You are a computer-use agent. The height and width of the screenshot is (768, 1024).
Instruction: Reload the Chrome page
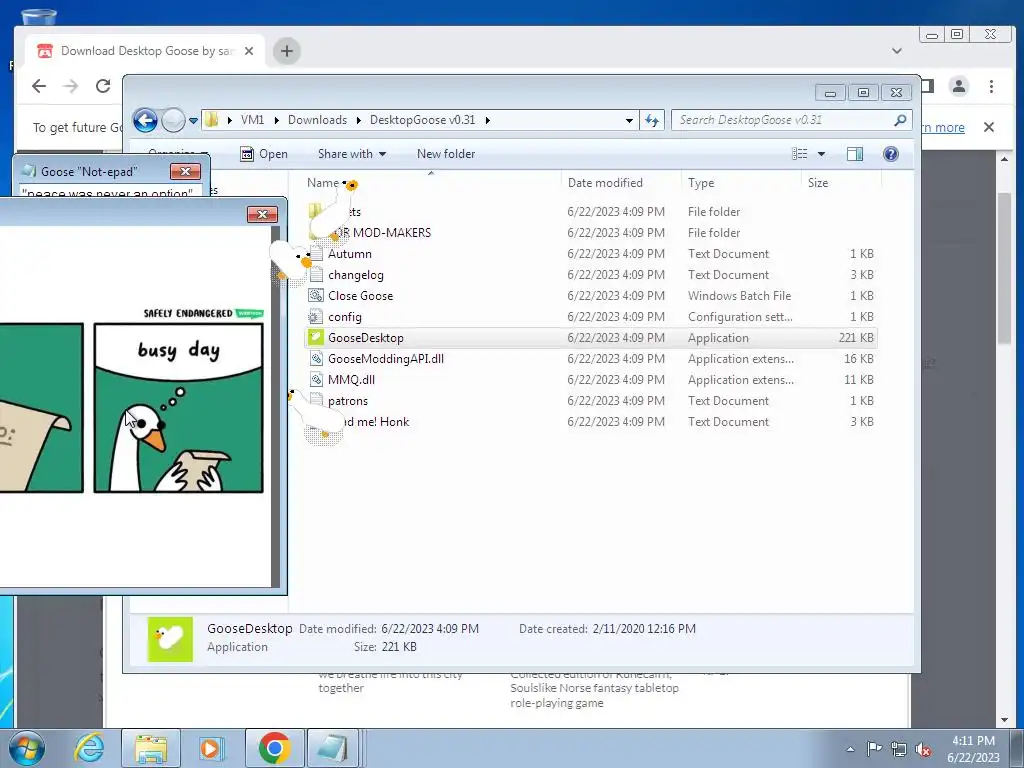pos(103,86)
